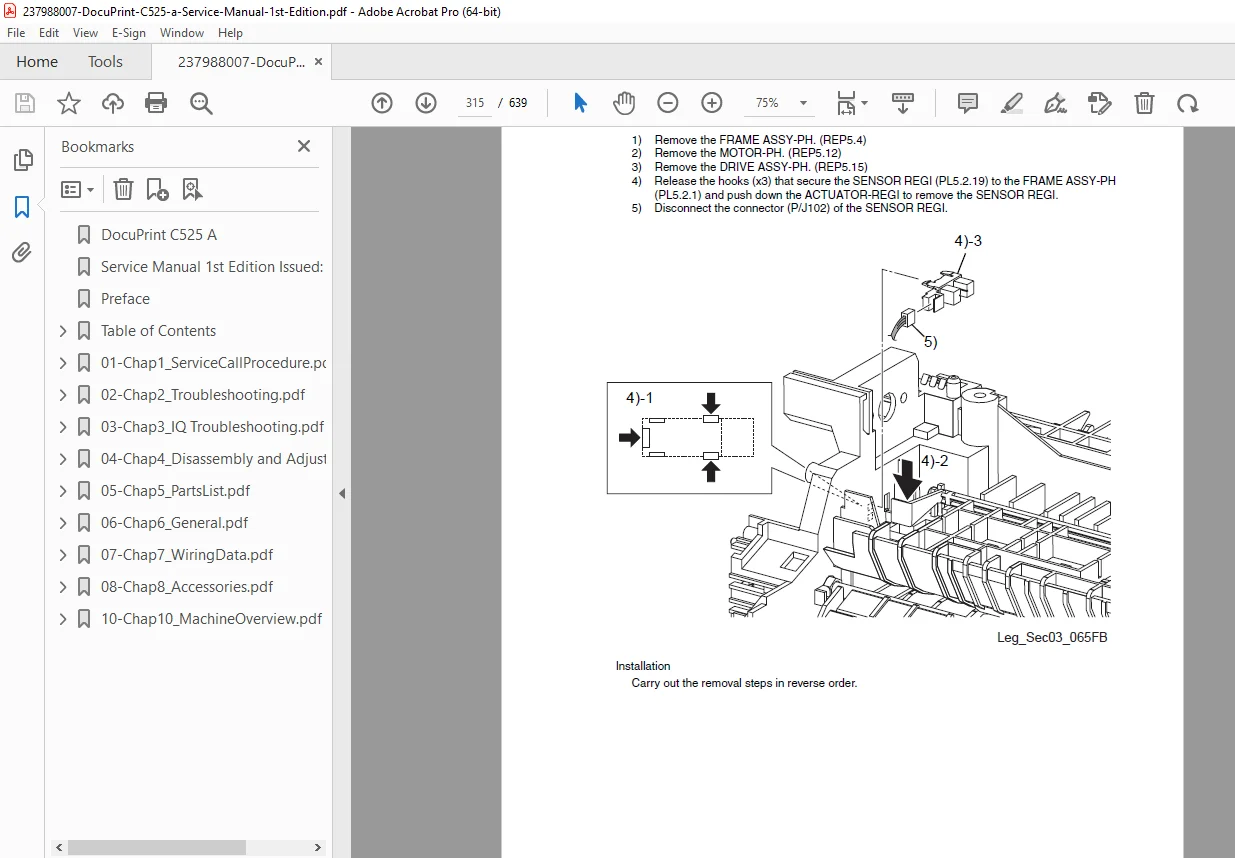Select the Hand pan tool
1235x858 pixels.
click(x=624, y=103)
